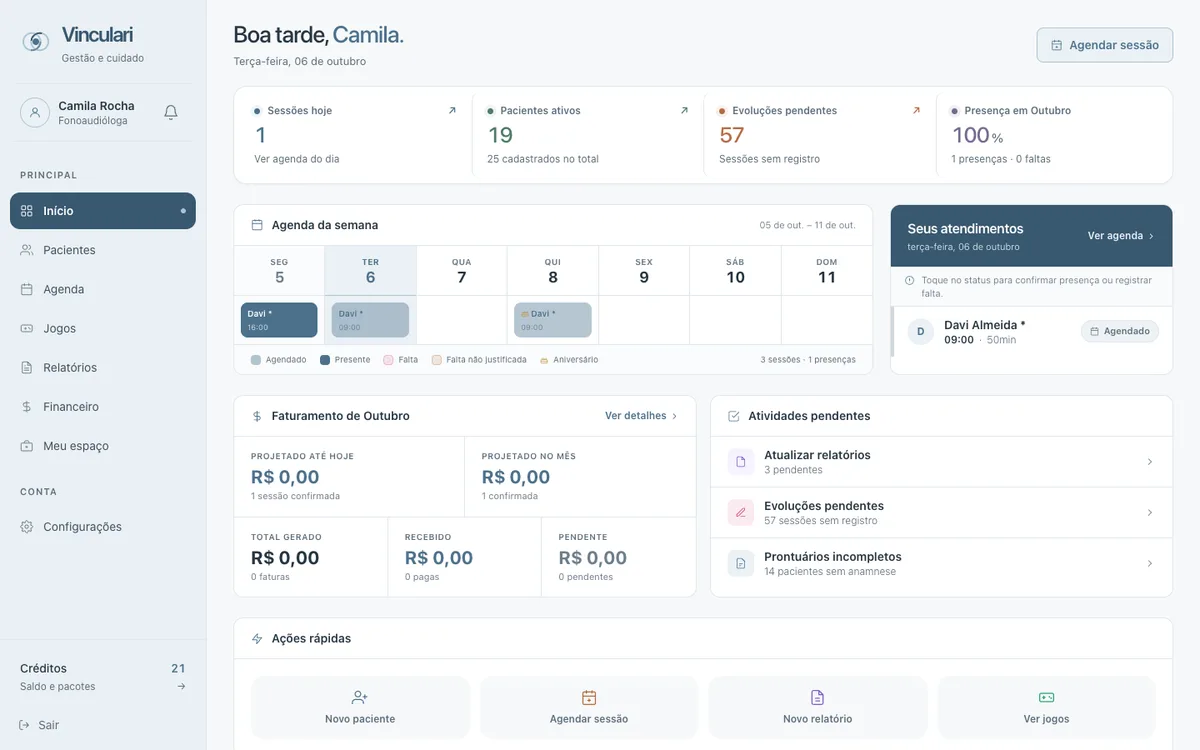Open Davi's Monday 16:00 session block
The width and height of the screenshot is (1200, 750).
tap(279, 320)
